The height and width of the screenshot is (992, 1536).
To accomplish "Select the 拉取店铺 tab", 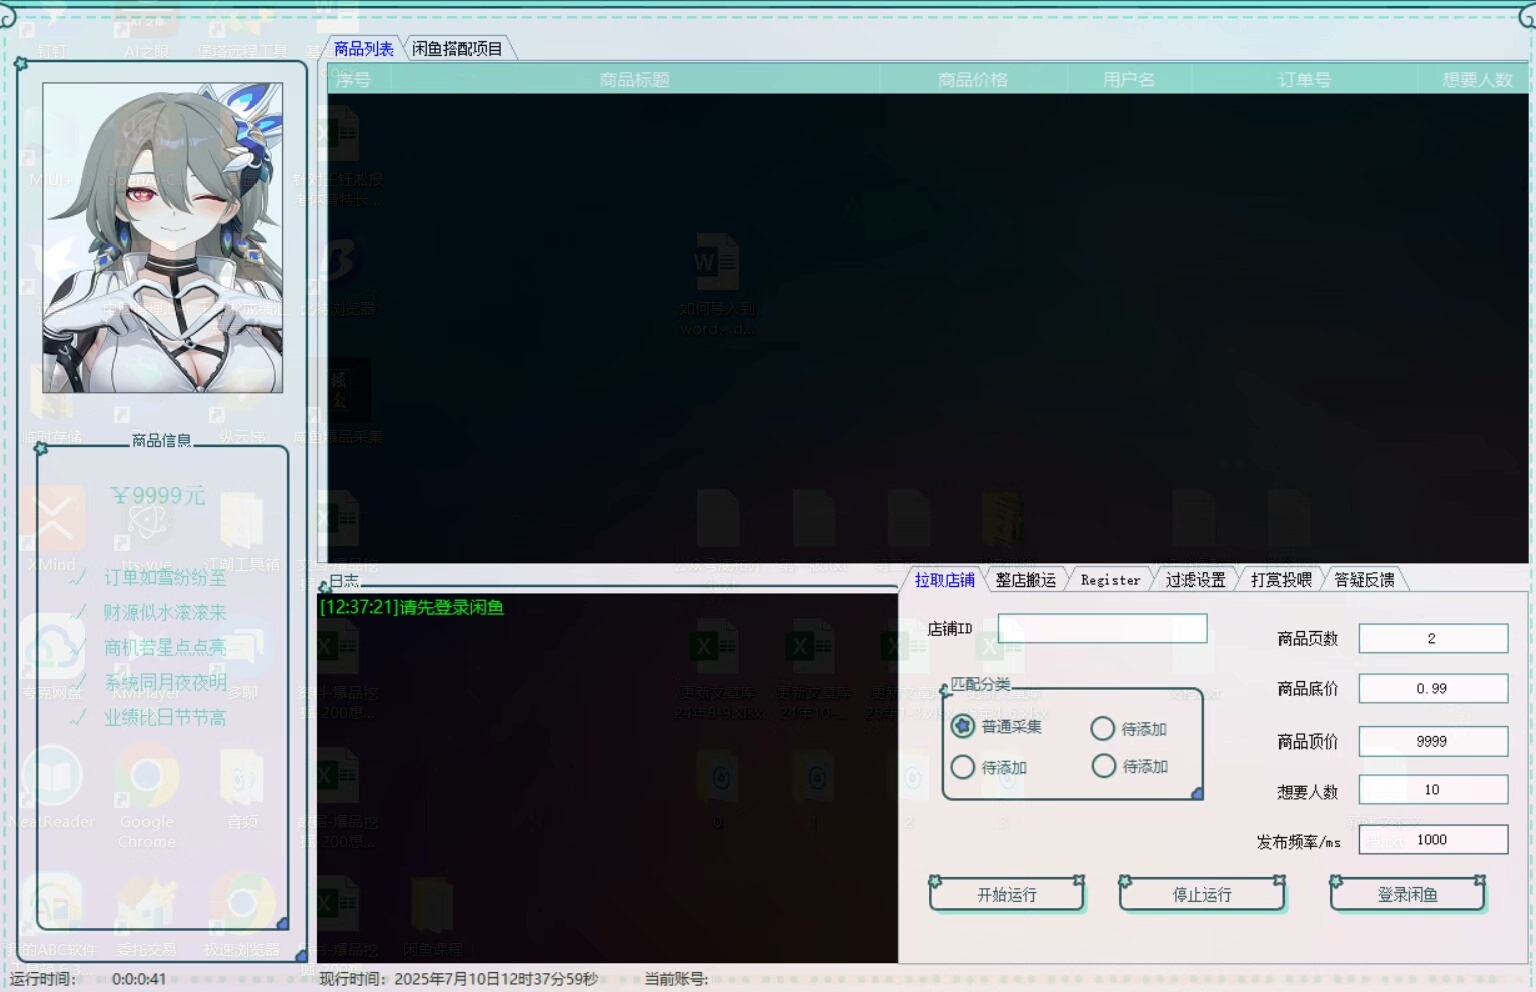I will pyautogui.click(x=944, y=580).
